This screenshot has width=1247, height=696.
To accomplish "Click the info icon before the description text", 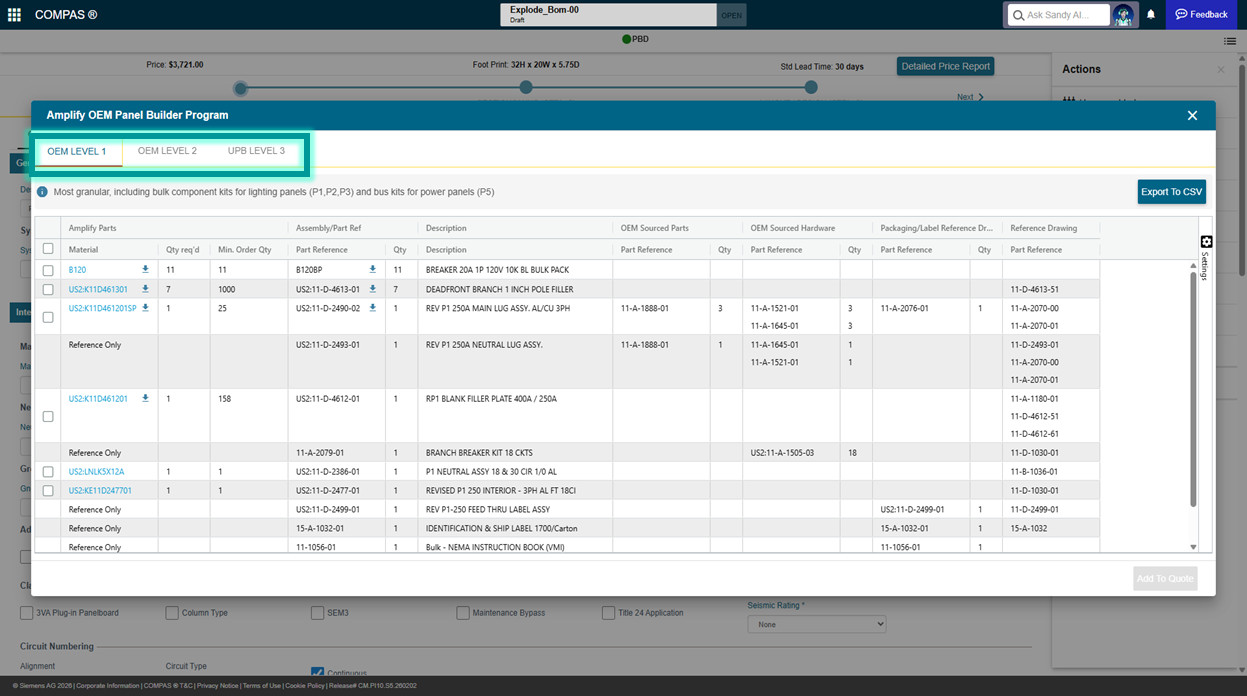I will coord(43,192).
